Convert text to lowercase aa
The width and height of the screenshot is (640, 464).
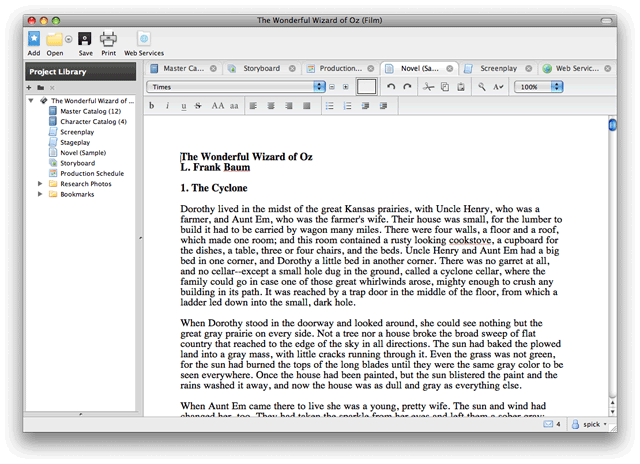pos(234,106)
